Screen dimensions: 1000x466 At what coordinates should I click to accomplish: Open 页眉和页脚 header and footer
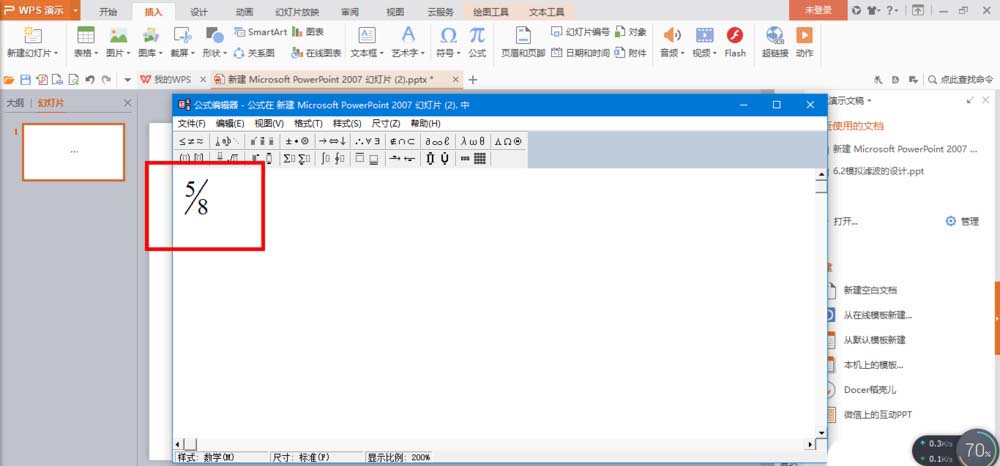pos(523,42)
